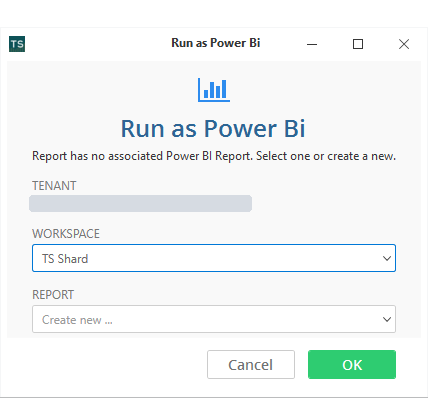
Task: Maximize the Run as Power Bi dialog
Action: pyautogui.click(x=358, y=44)
